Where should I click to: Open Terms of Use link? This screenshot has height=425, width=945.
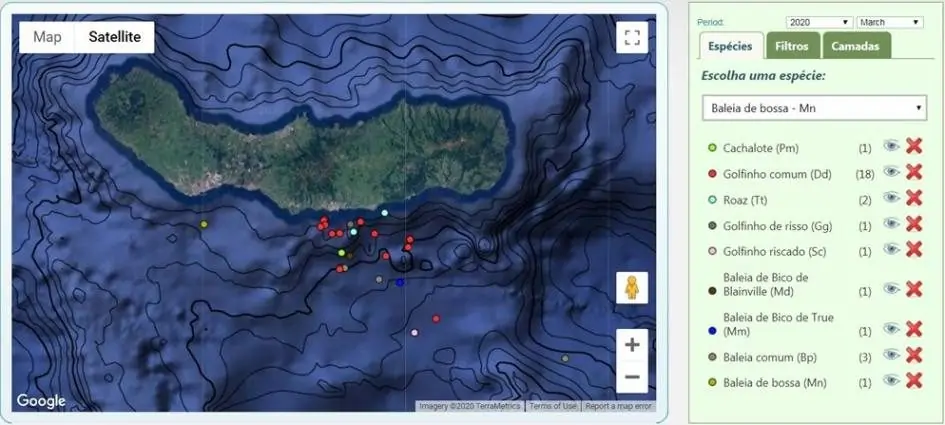pos(553,406)
